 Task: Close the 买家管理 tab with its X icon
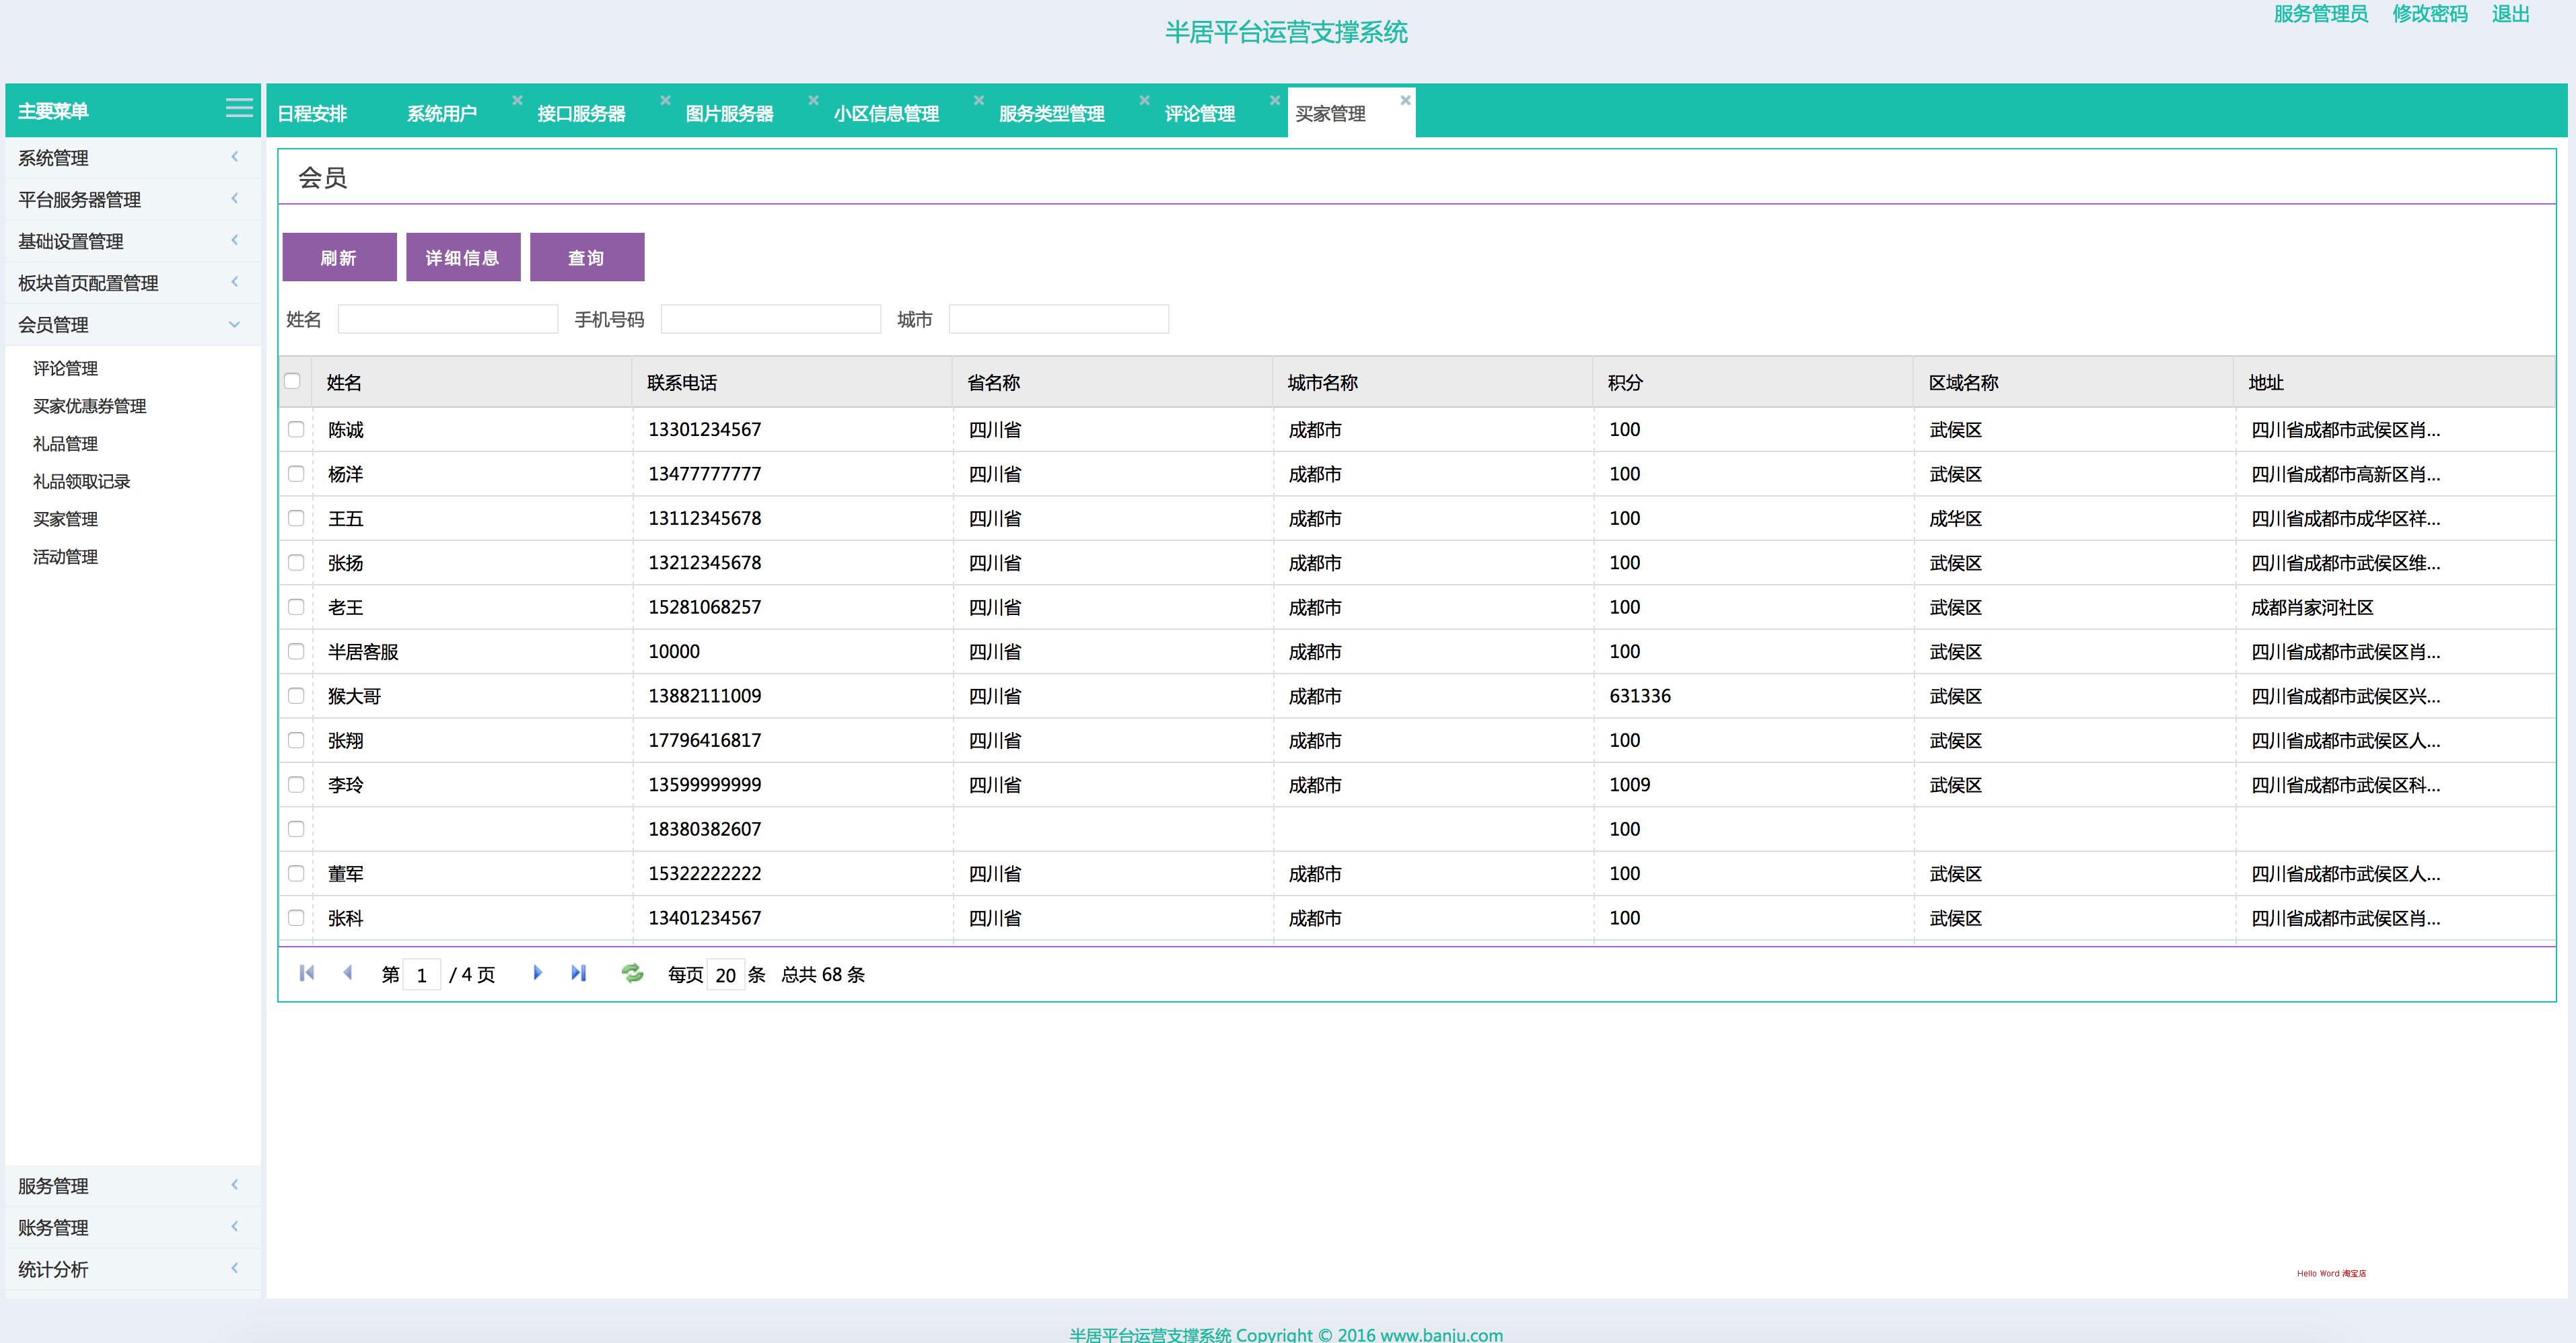coord(1405,100)
